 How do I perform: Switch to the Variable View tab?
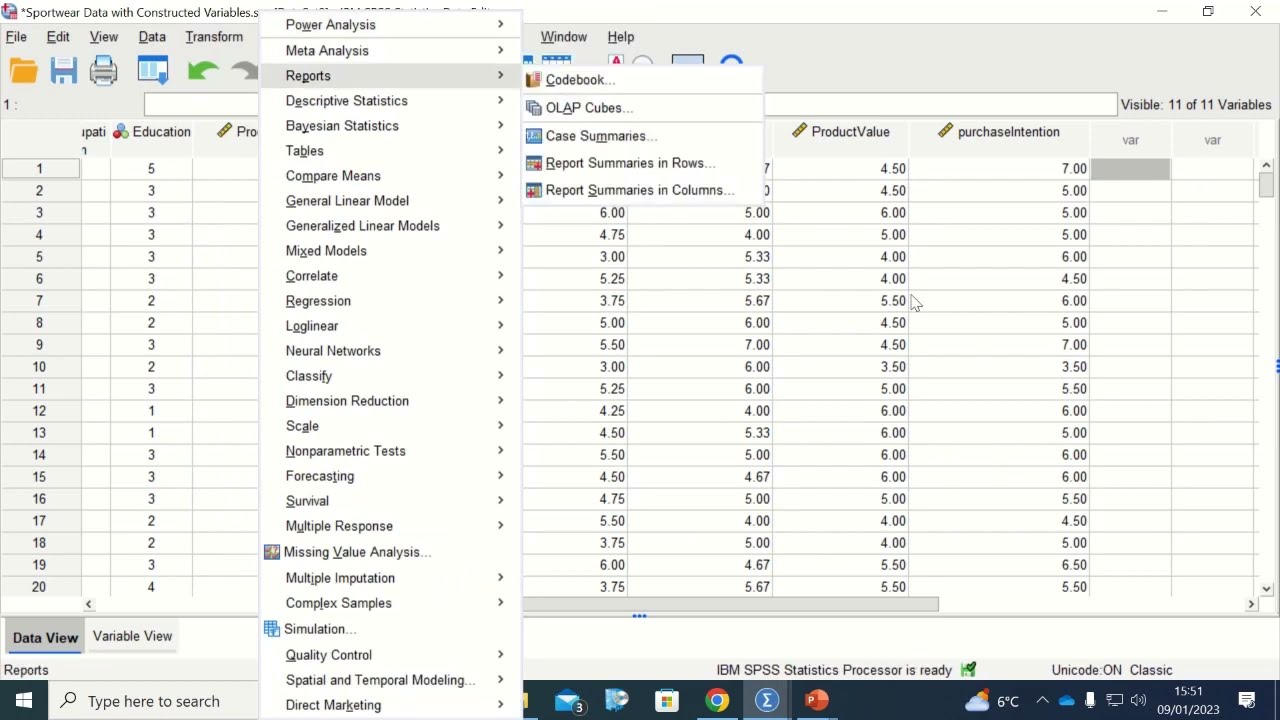(x=132, y=636)
